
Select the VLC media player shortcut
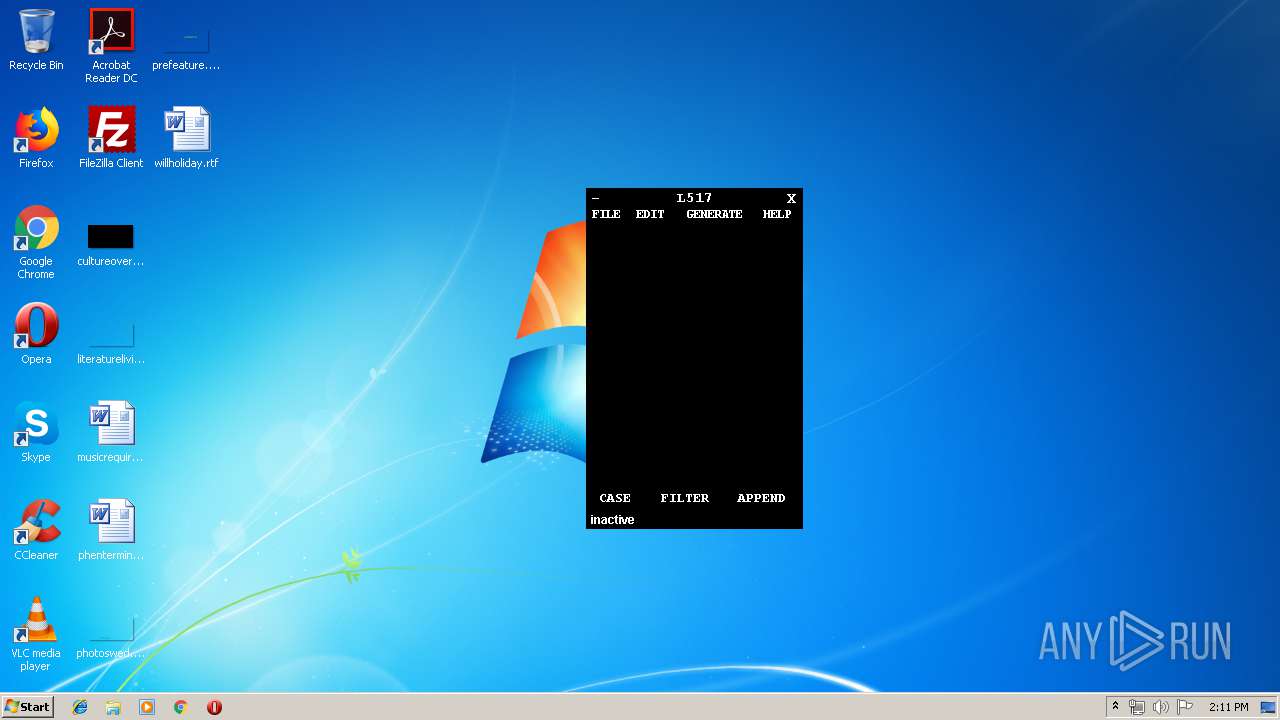36,634
